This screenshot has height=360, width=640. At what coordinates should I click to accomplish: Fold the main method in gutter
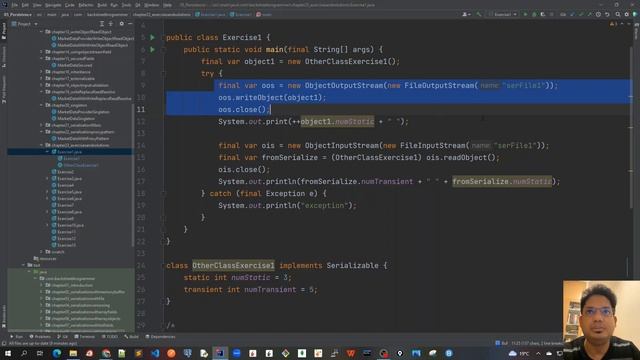coord(164,49)
